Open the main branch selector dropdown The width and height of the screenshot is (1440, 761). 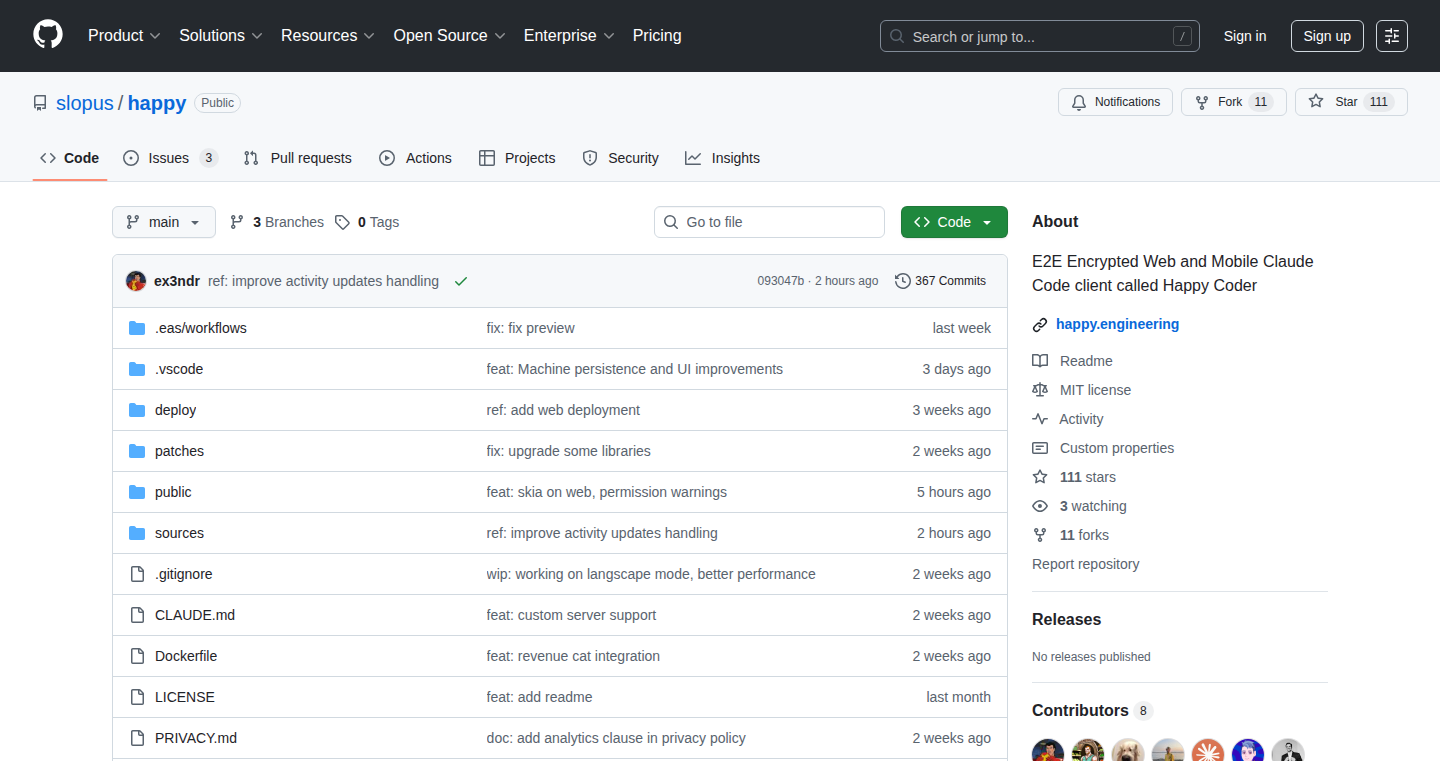(x=164, y=222)
